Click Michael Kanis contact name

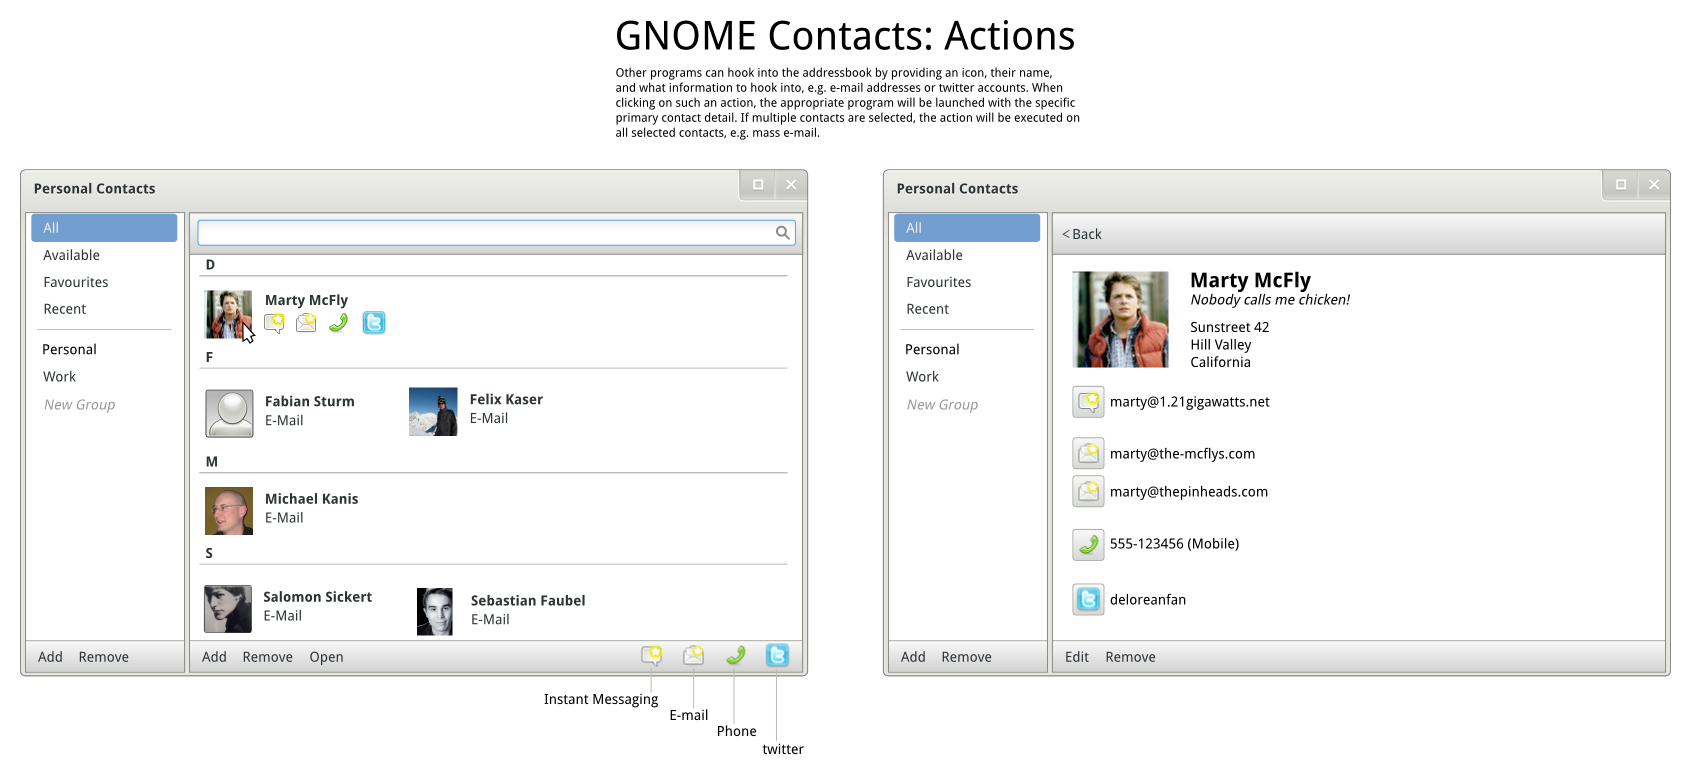tap(311, 499)
